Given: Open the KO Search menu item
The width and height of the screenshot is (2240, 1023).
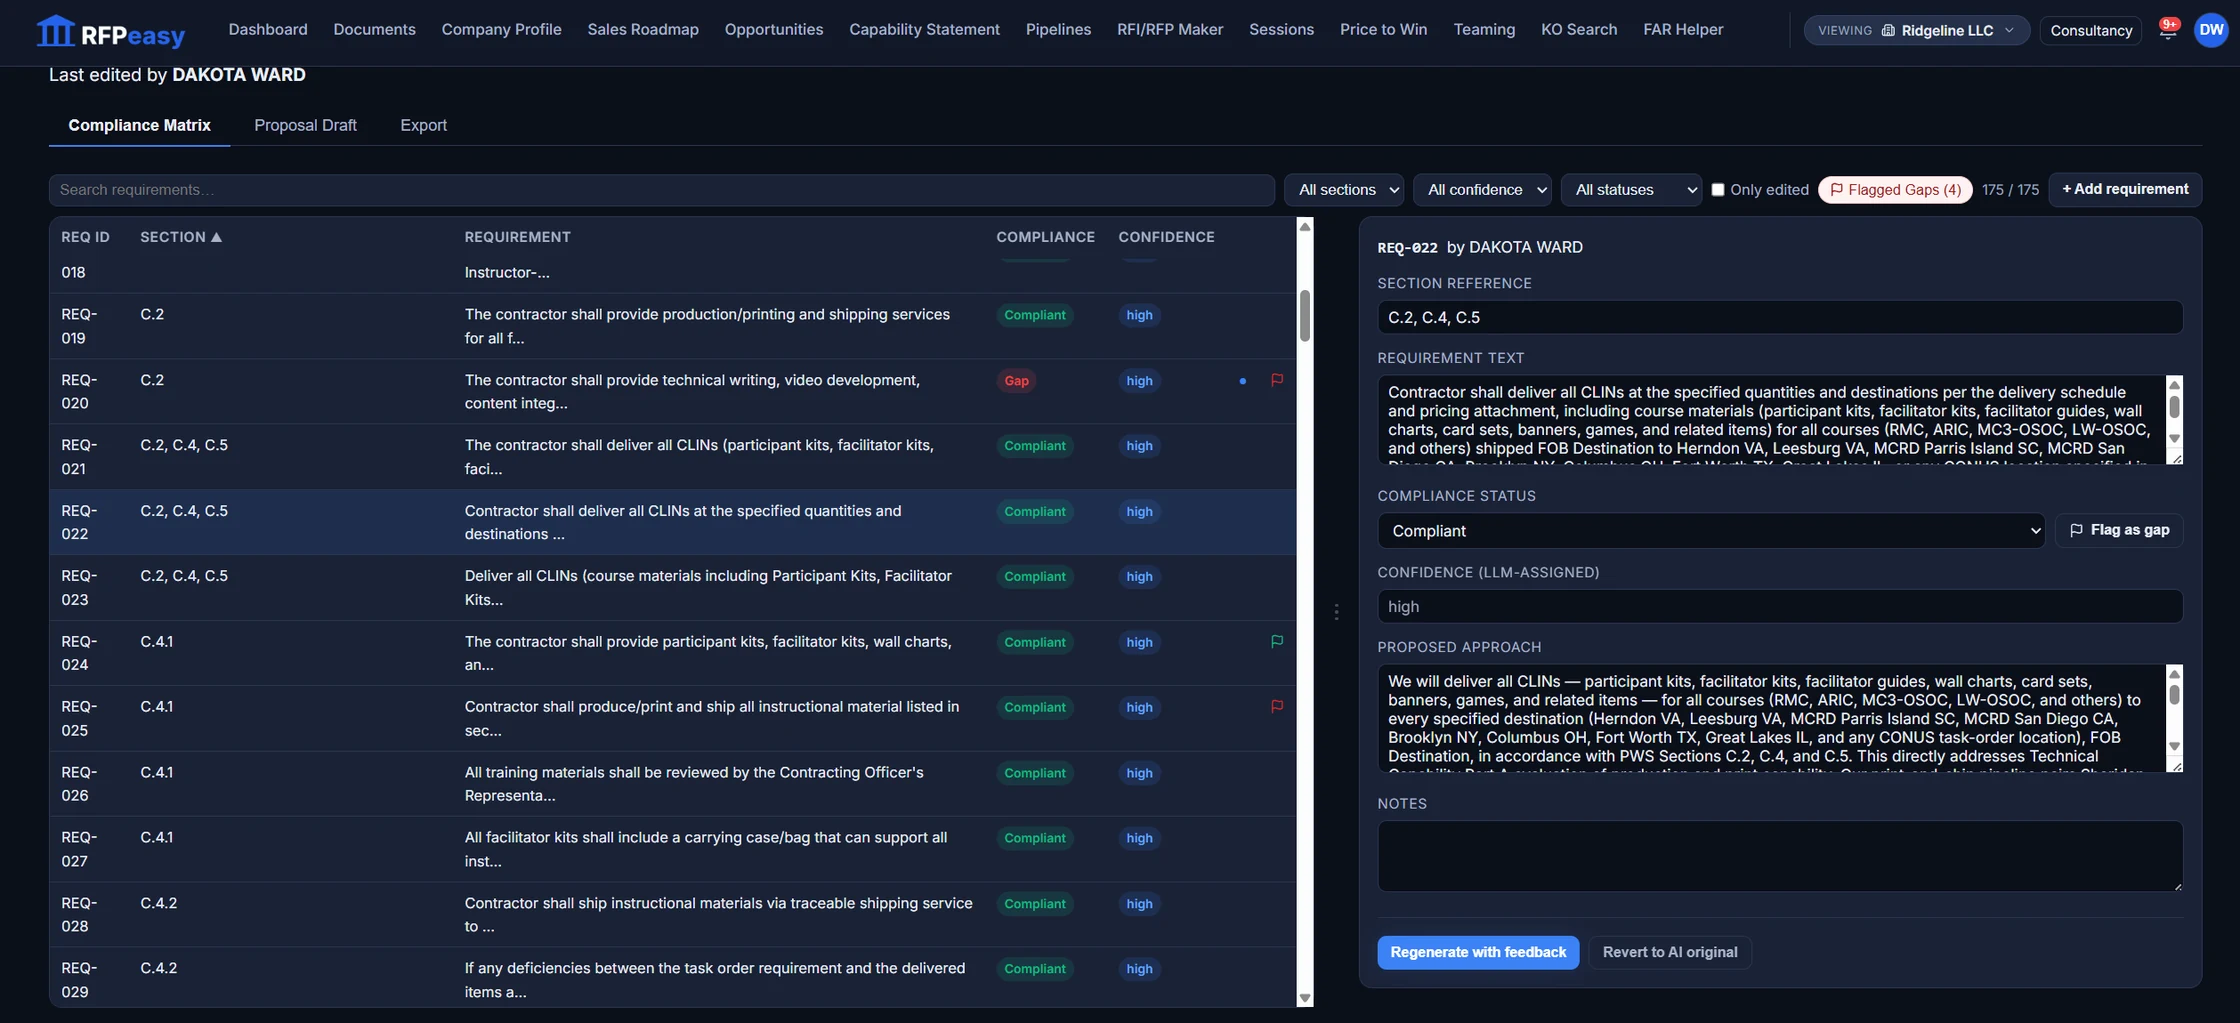Looking at the screenshot, I should click(1578, 29).
